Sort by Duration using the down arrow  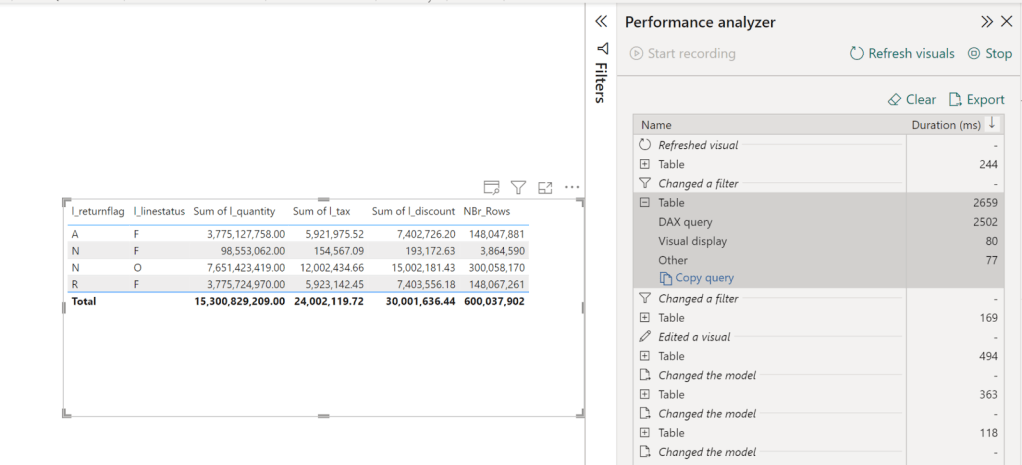(992, 124)
